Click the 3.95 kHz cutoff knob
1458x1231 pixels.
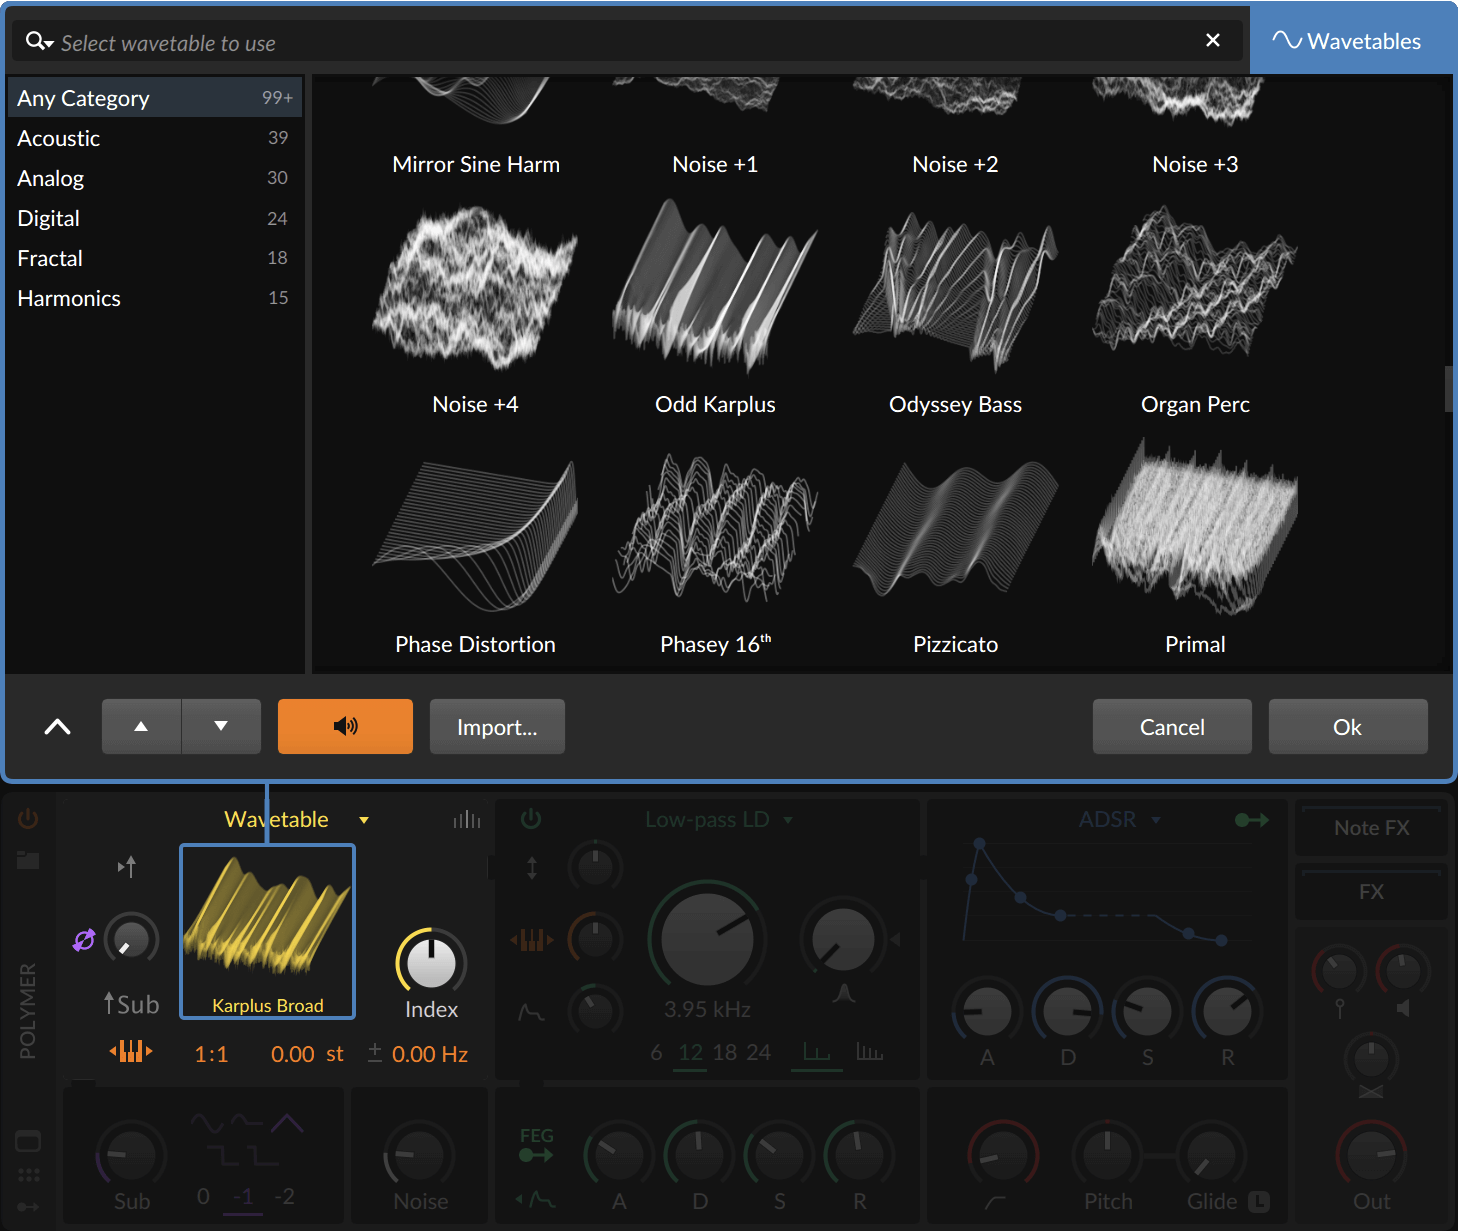[707, 940]
